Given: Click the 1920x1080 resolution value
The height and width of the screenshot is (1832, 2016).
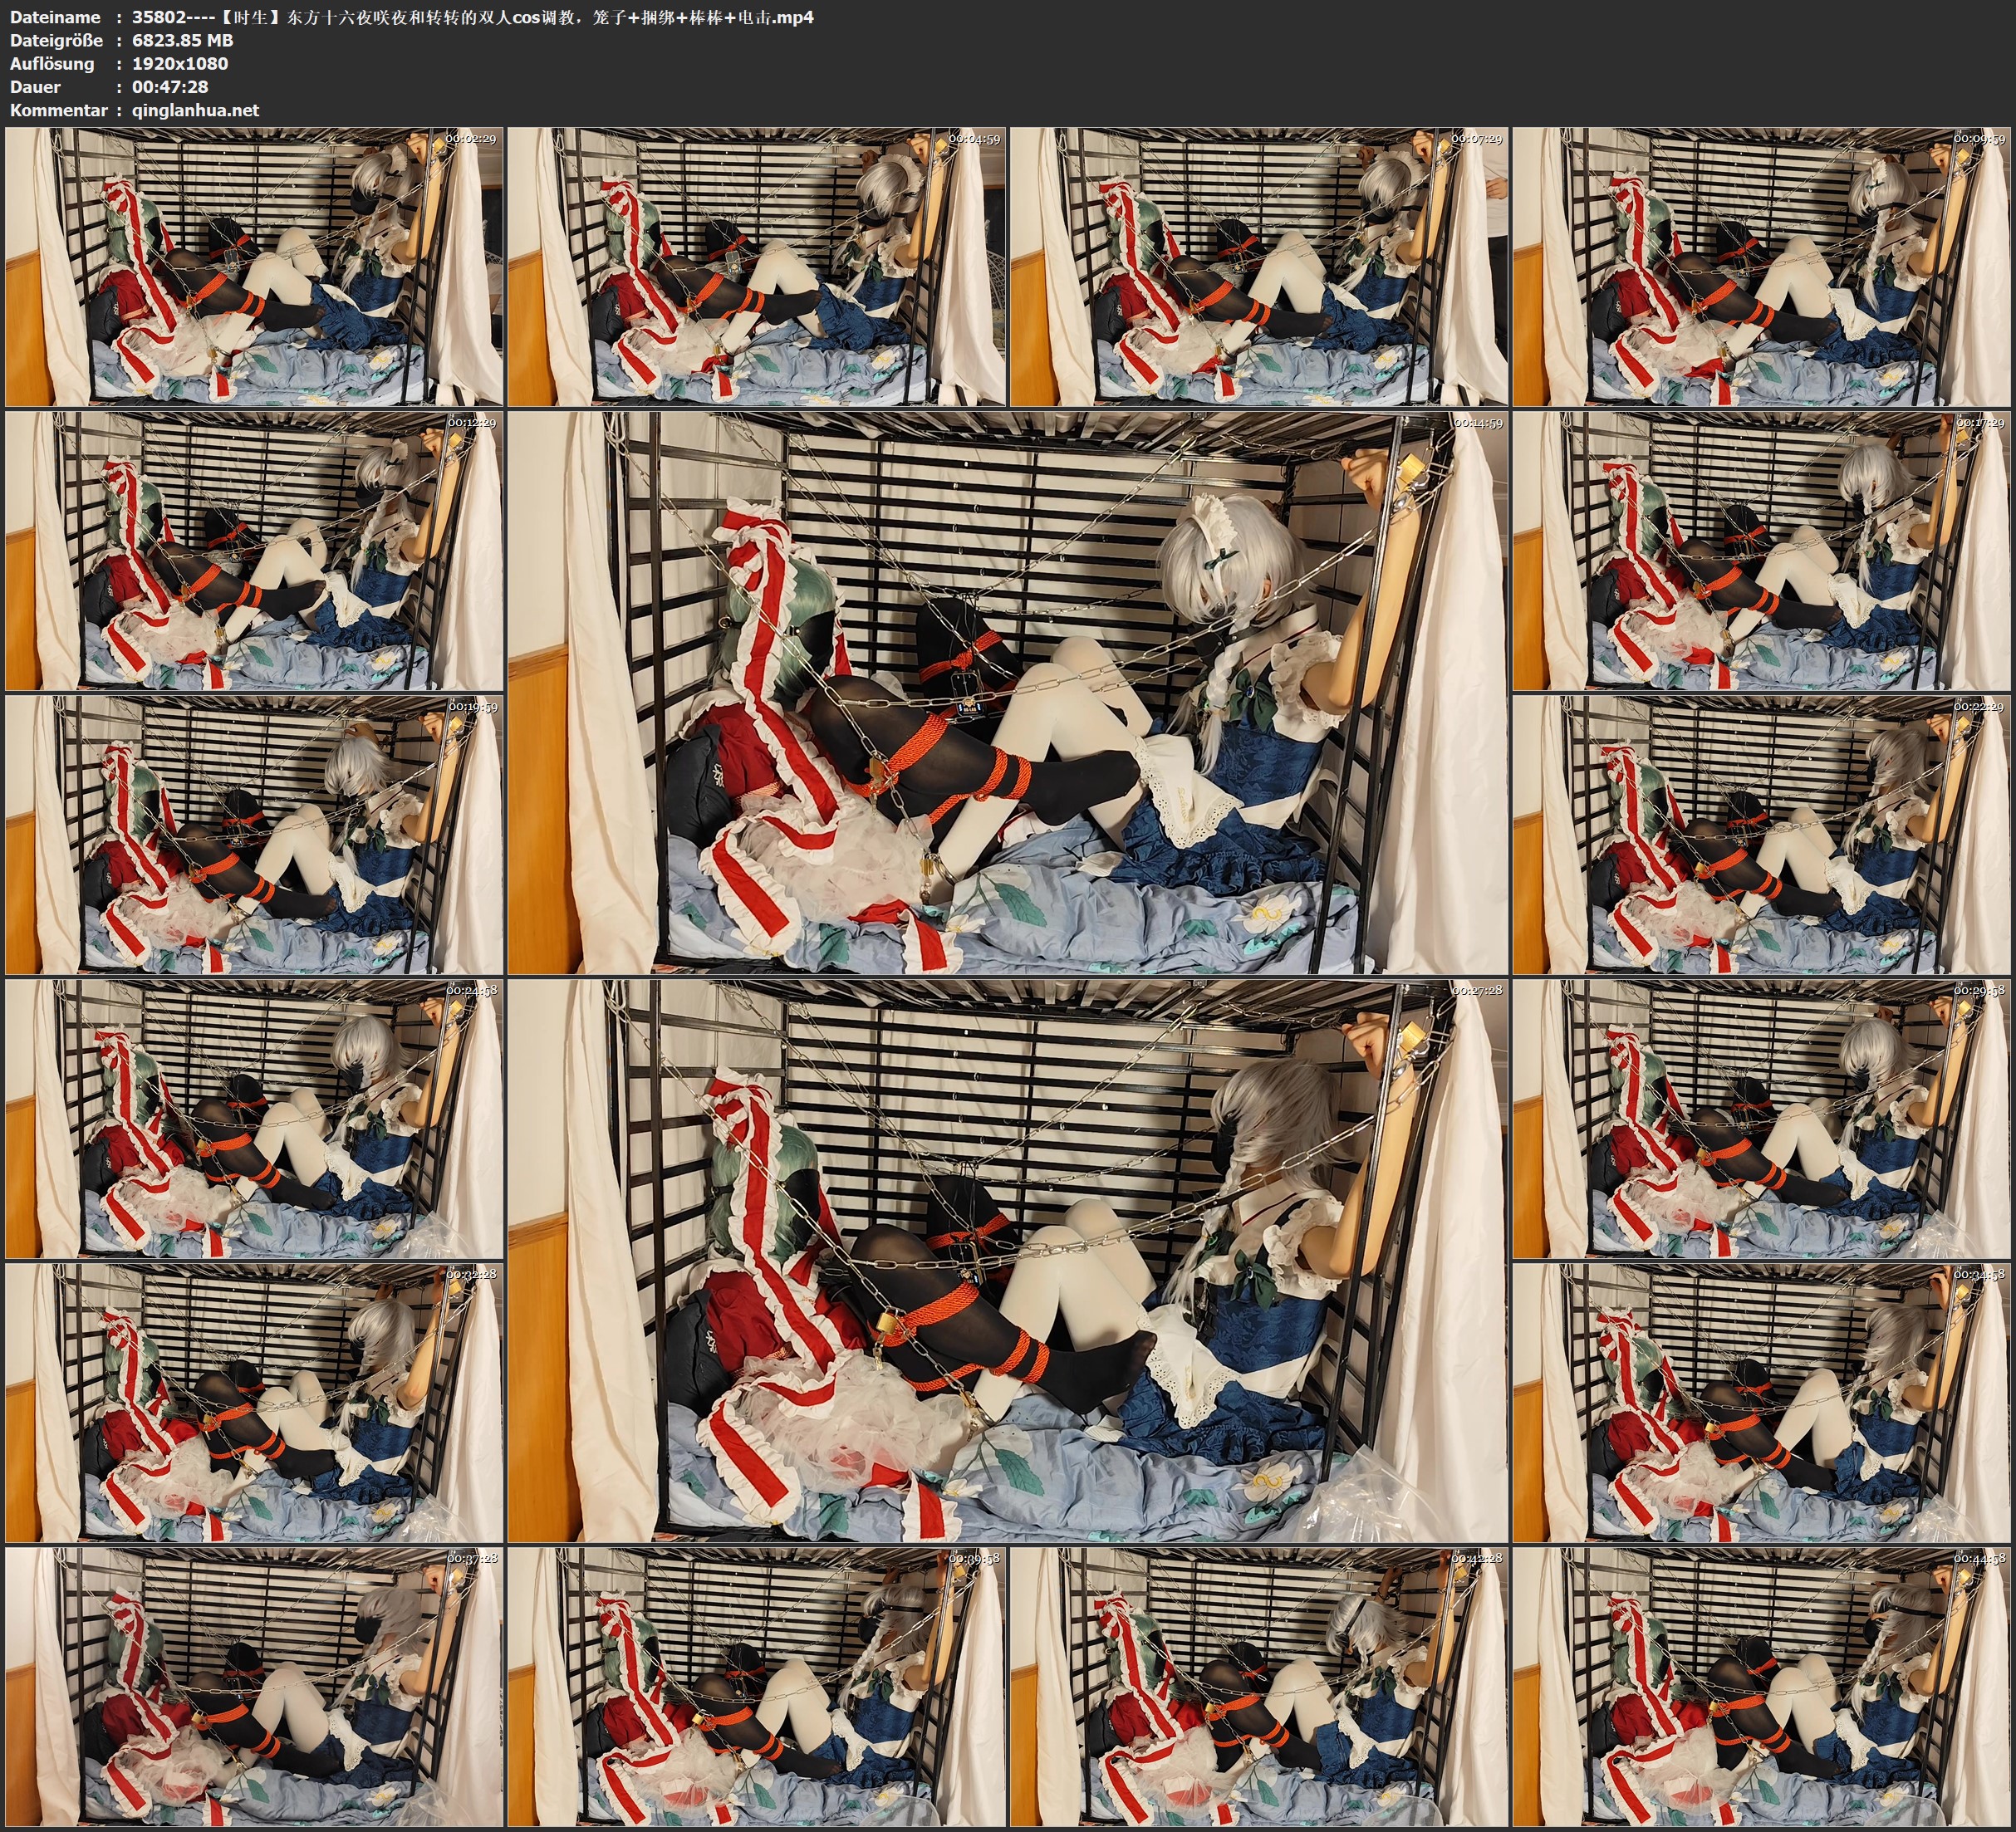Looking at the screenshot, I should coord(180,63).
